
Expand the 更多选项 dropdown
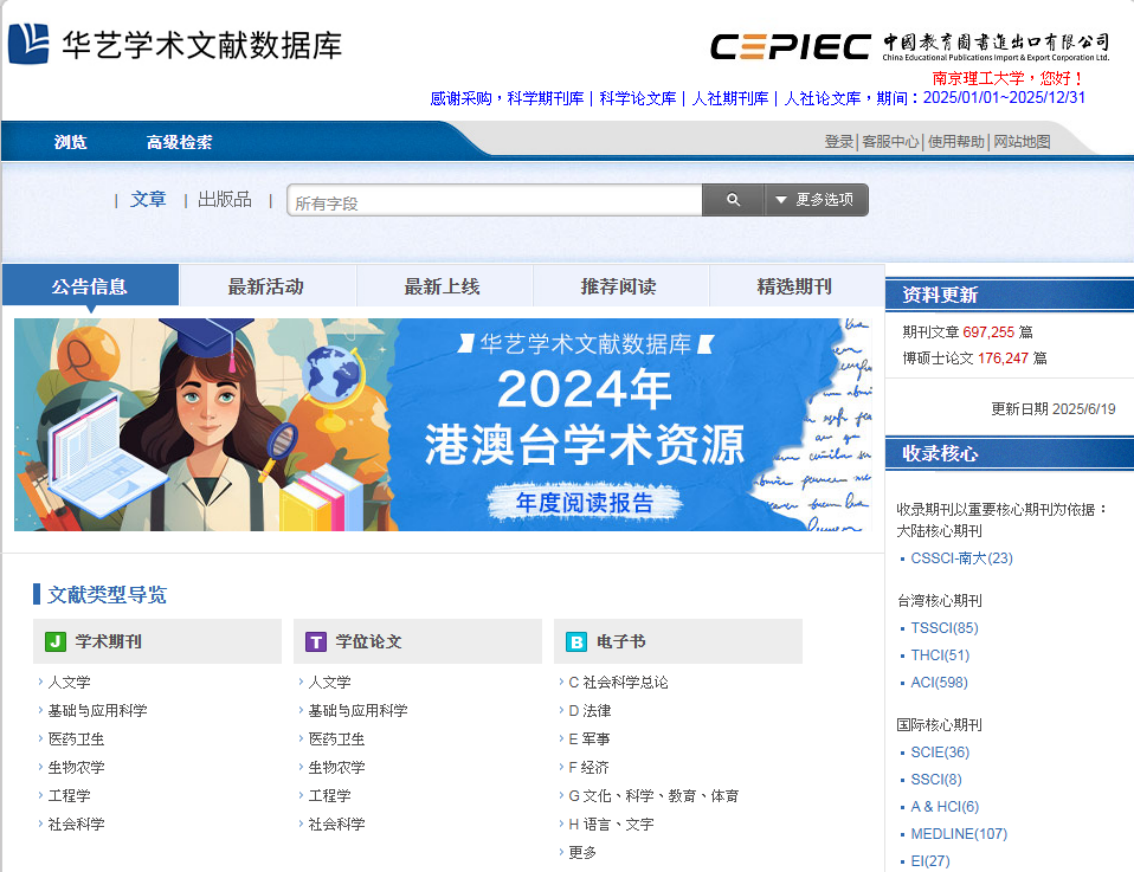[817, 200]
